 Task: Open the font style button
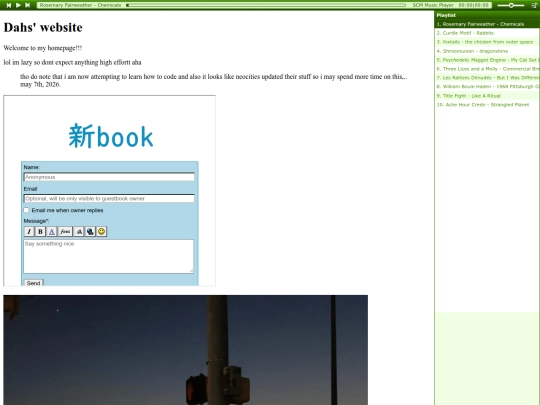[x=65, y=231]
